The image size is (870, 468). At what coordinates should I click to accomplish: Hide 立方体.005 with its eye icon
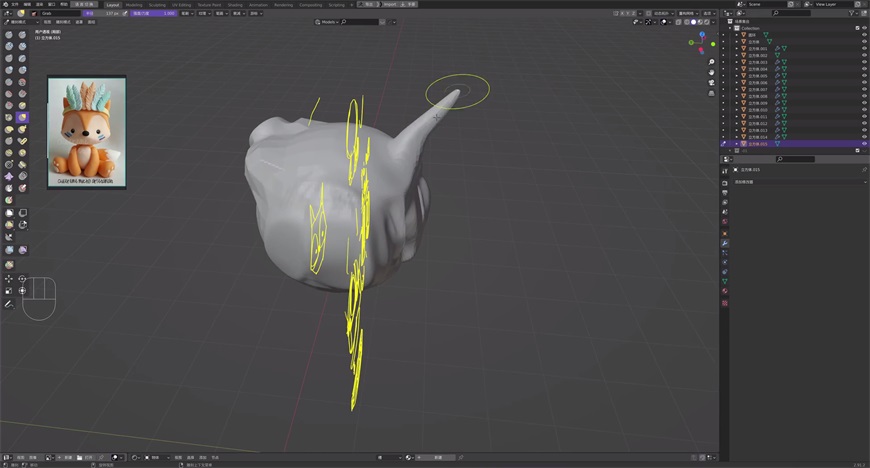tap(864, 76)
